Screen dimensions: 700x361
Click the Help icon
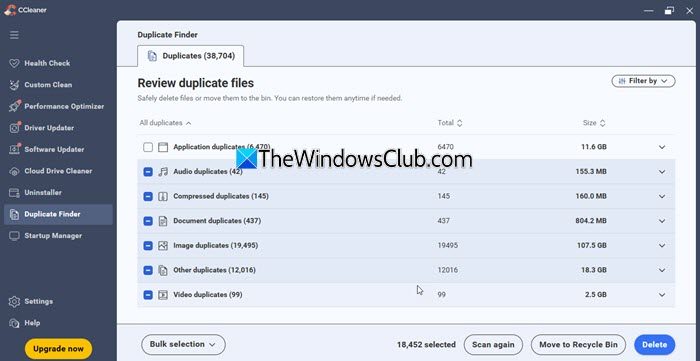pos(14,323)
